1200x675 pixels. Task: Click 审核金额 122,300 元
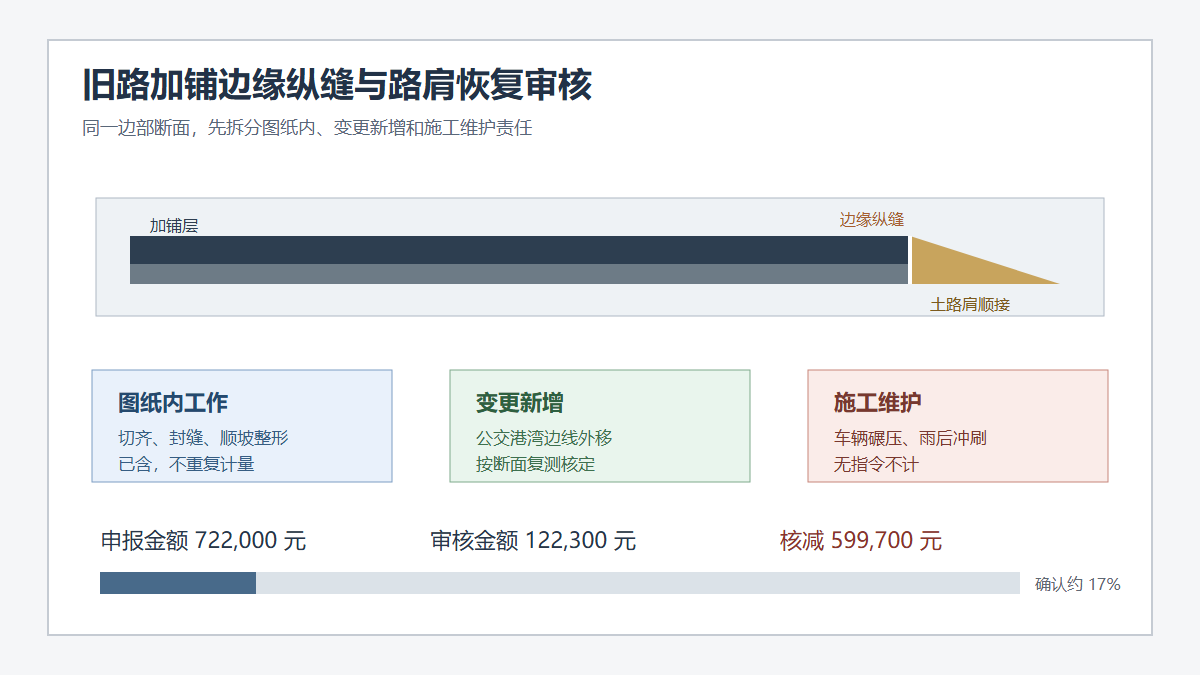(533, 541)
